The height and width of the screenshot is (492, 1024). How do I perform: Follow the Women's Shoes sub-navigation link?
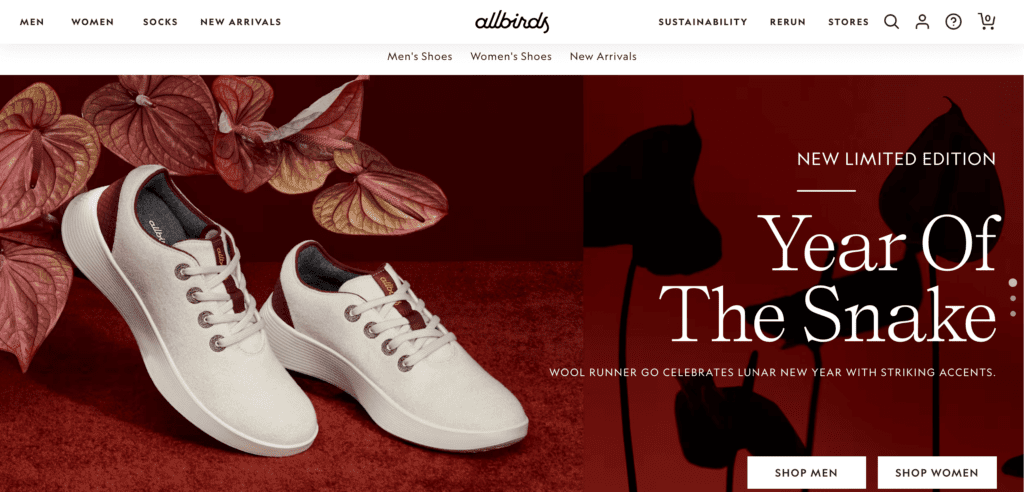[x=511, y=57]
